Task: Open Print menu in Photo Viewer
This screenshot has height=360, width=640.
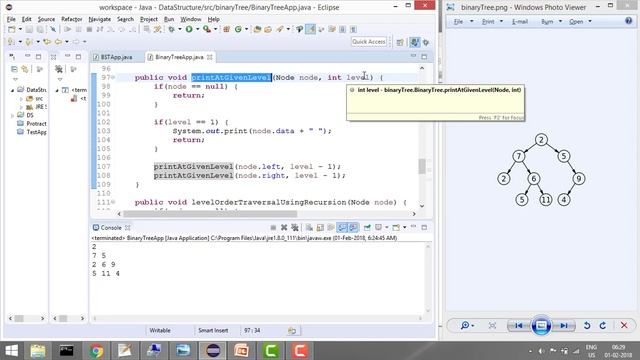Action: click(x=488, y=22)
